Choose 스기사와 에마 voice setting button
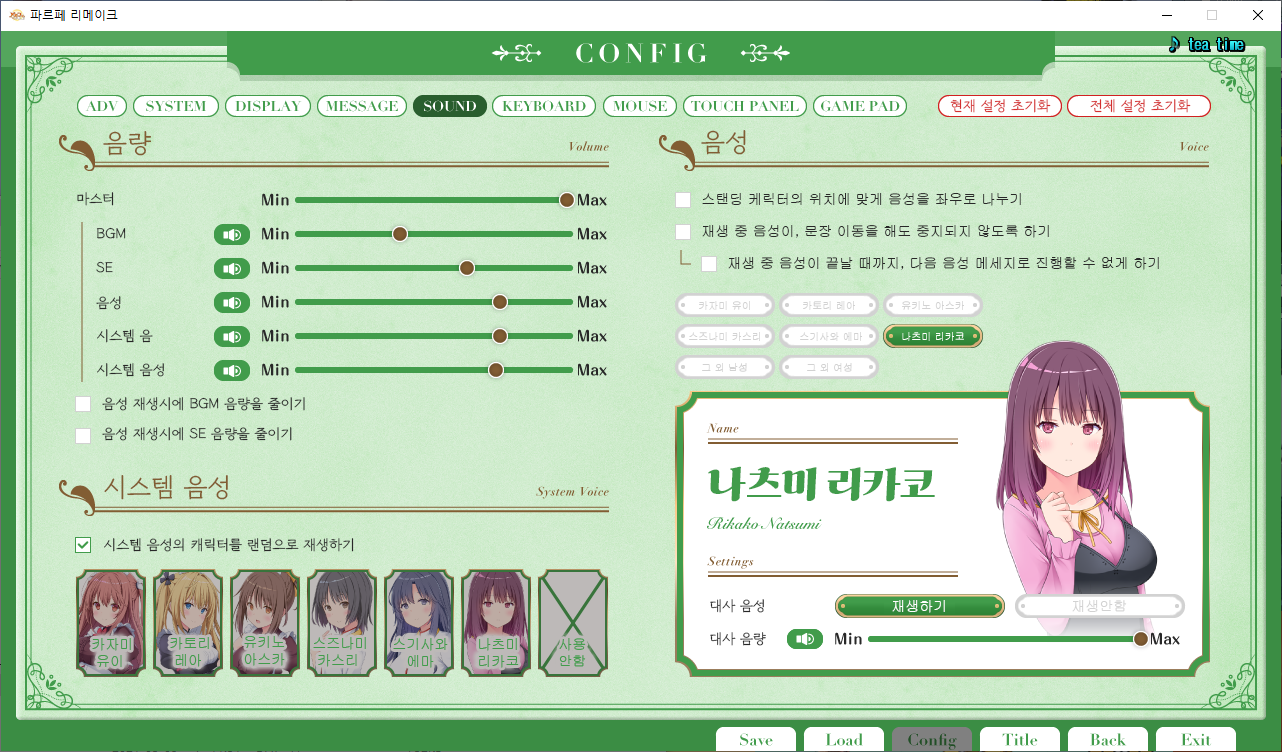 [828, 336]
